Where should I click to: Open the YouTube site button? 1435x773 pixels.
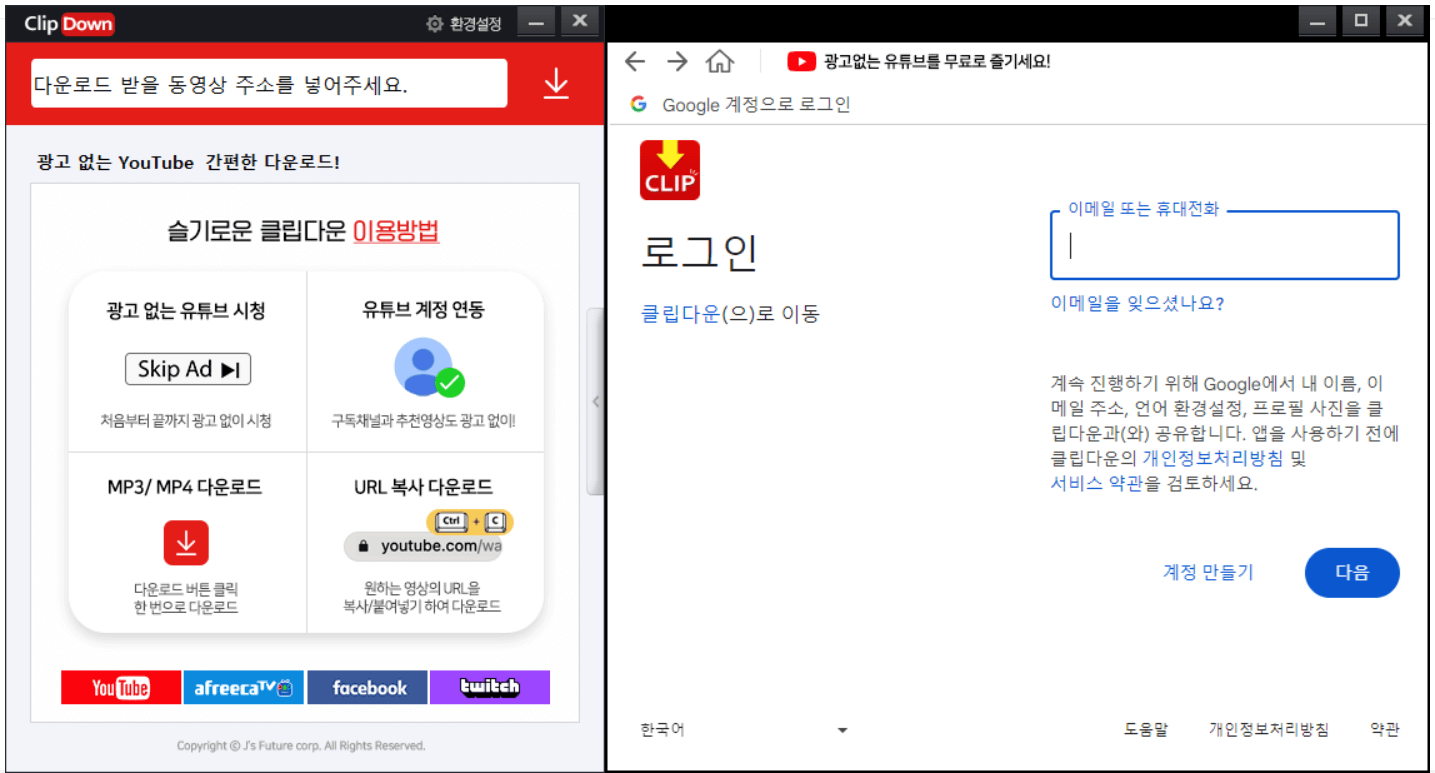(x=121, y=687)
